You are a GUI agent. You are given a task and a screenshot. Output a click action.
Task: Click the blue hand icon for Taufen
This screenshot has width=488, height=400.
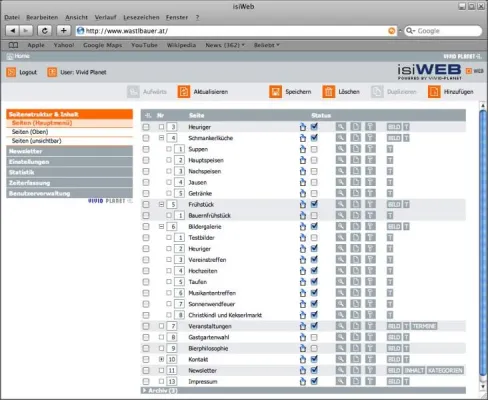pos(303,282)
